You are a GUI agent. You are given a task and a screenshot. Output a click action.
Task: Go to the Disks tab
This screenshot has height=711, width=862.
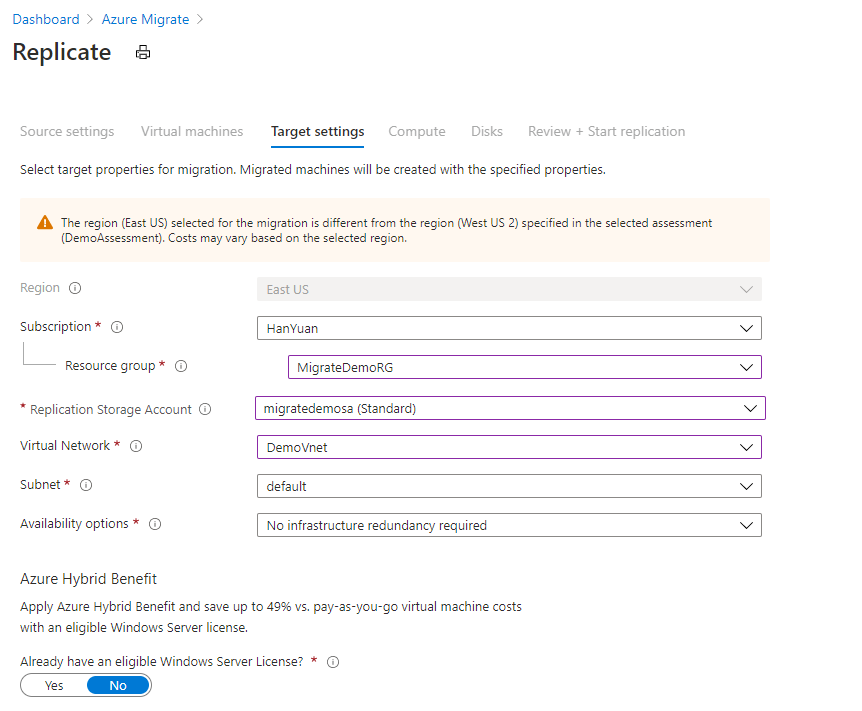[487, 131]
